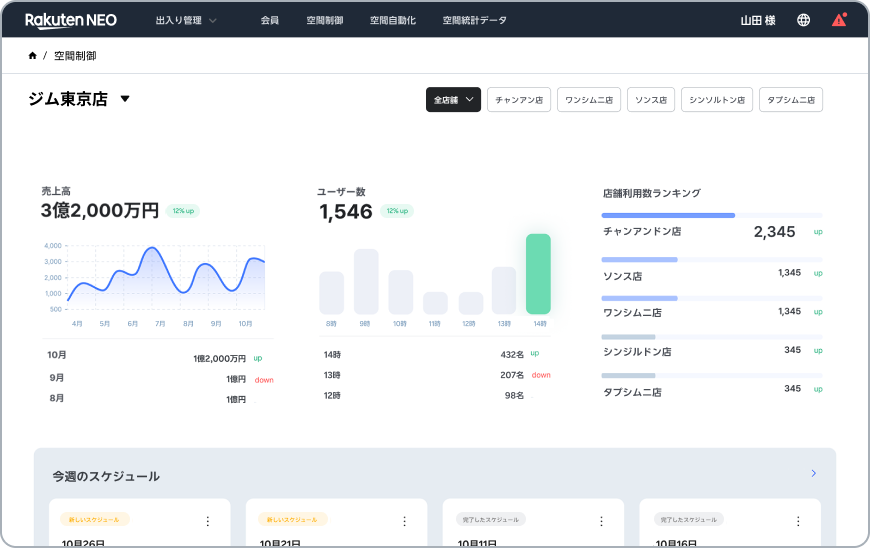Open the red alert warning icon
The height and width of the screenshot is (548, 870).
tap(838, 20)
